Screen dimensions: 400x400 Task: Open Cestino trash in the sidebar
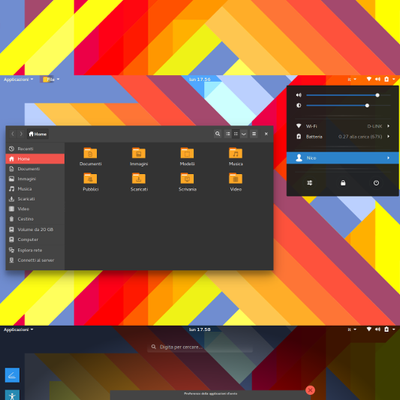(35, 219)
